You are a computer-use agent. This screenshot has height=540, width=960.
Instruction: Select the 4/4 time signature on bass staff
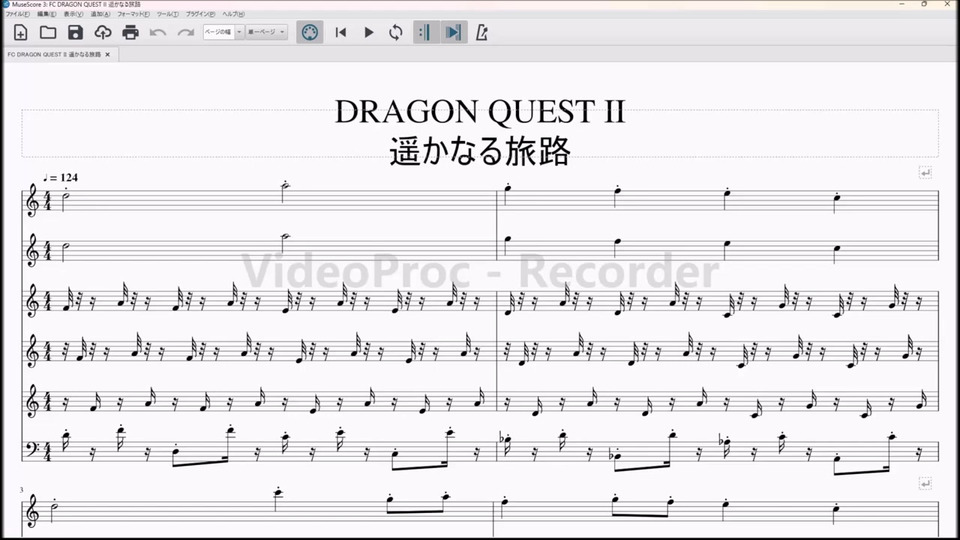(x=47, y=451)
